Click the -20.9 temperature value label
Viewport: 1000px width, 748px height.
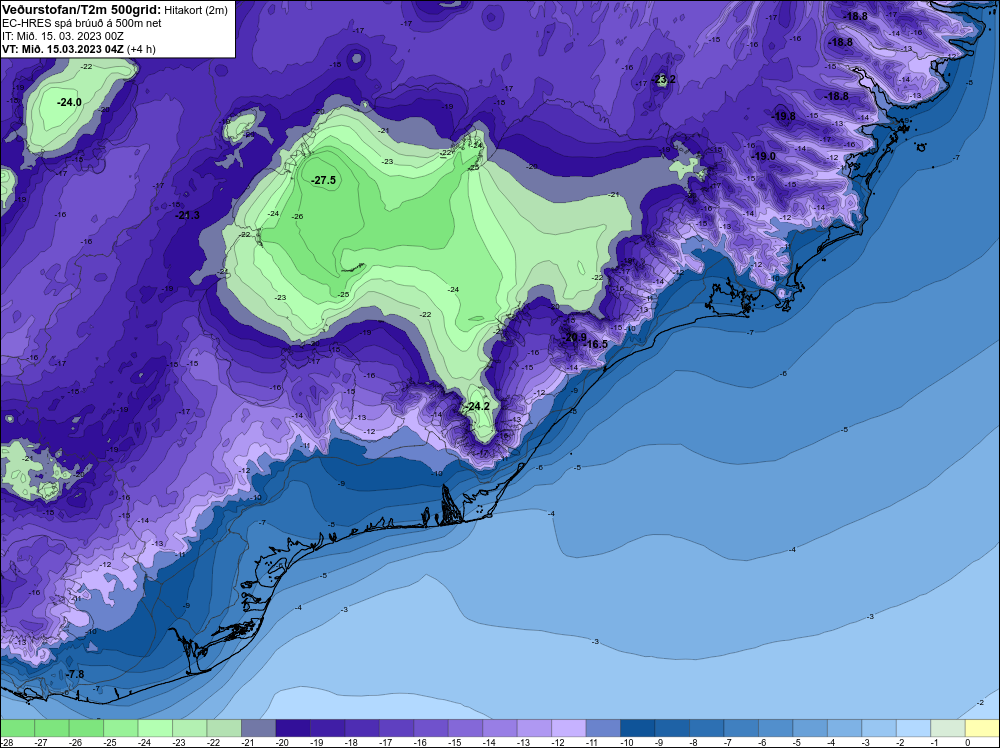[x=575, y=337]
